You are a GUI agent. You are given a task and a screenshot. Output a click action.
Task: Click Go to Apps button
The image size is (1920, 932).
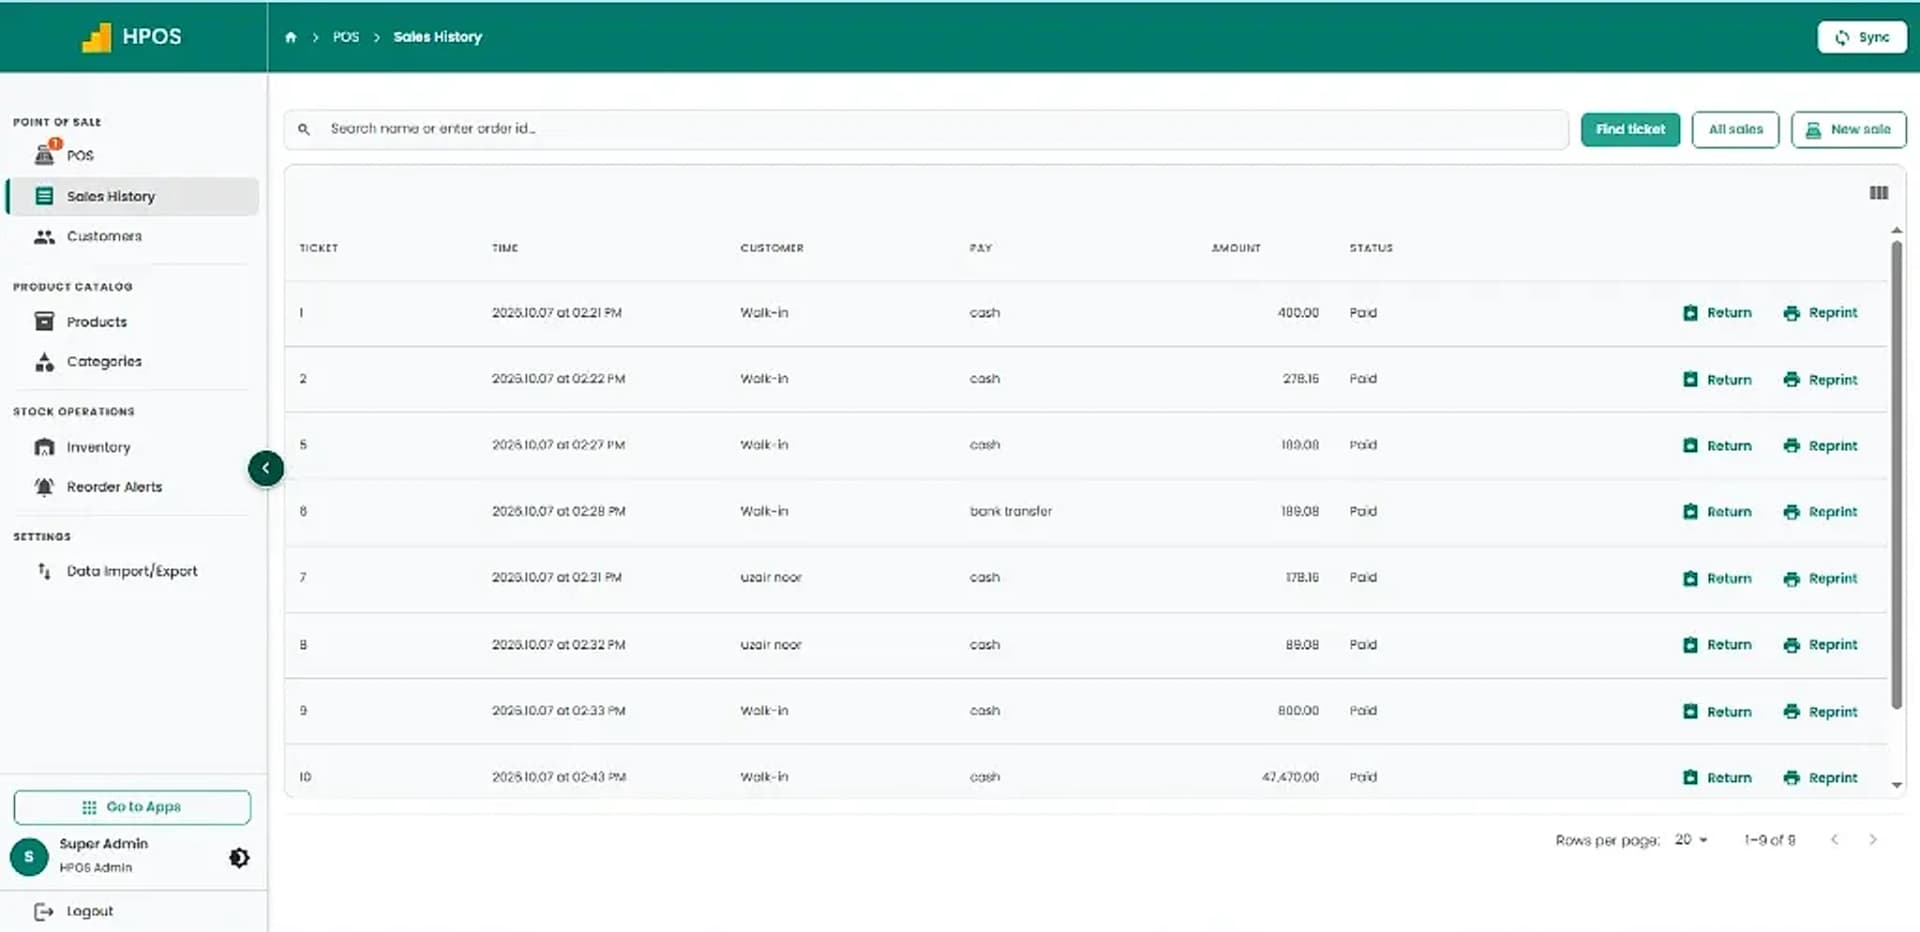click(132, 807)
